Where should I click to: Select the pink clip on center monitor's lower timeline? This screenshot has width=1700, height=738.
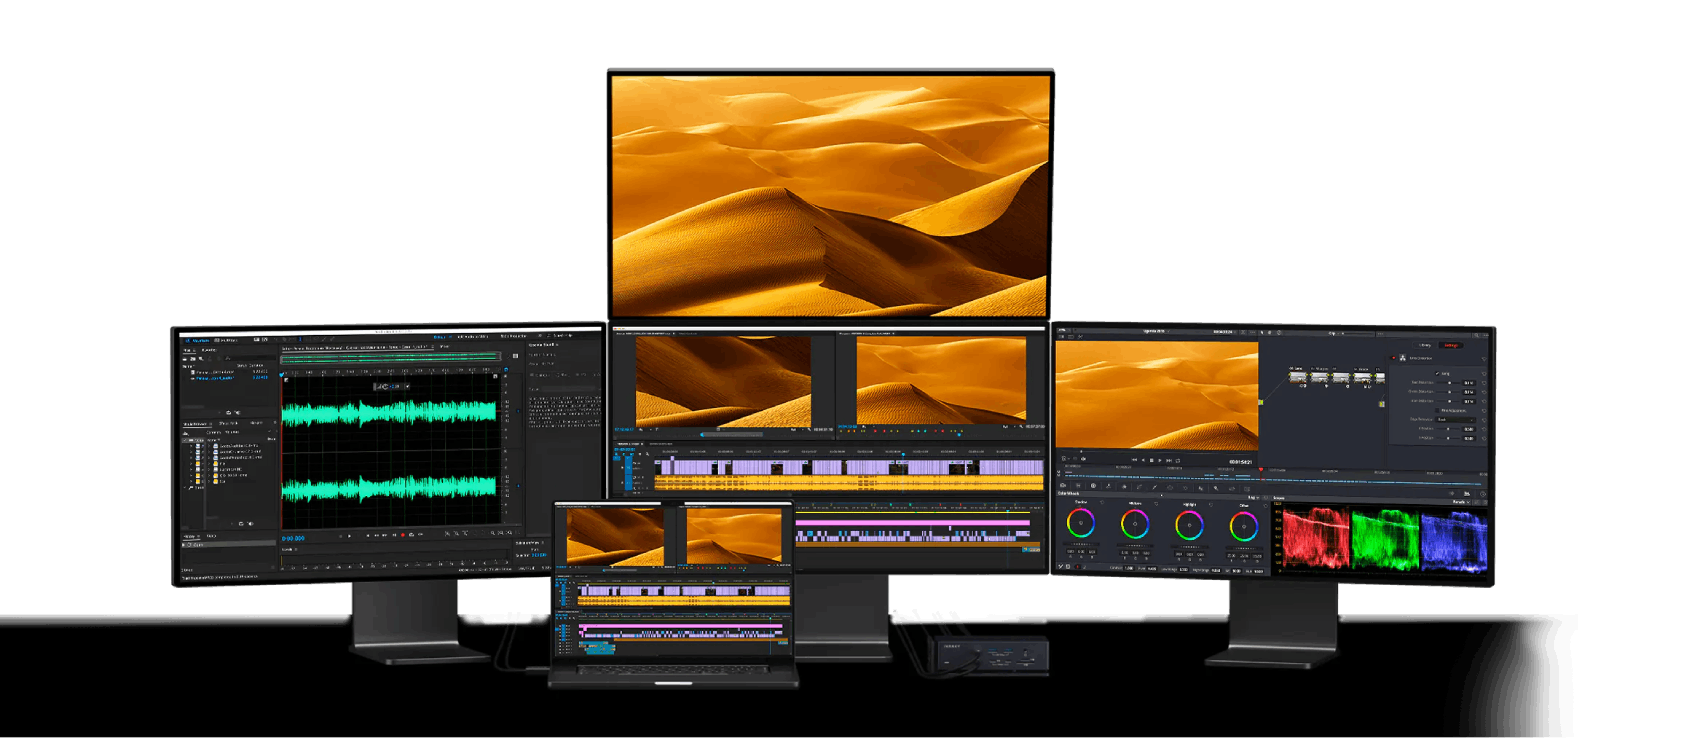coord(912,522)
